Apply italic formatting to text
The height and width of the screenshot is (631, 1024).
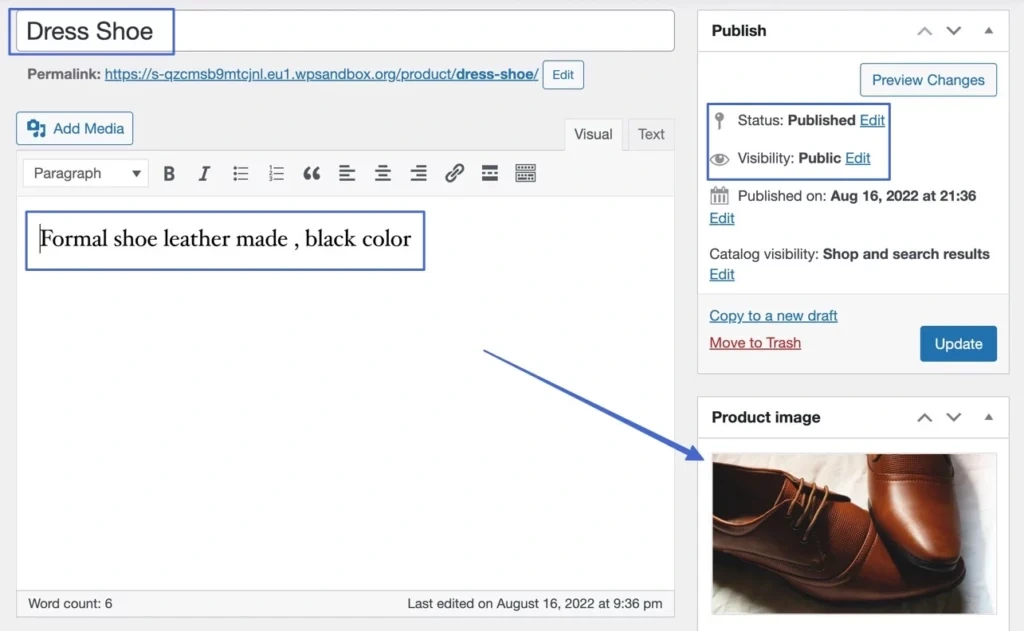[x=204, y=174]
